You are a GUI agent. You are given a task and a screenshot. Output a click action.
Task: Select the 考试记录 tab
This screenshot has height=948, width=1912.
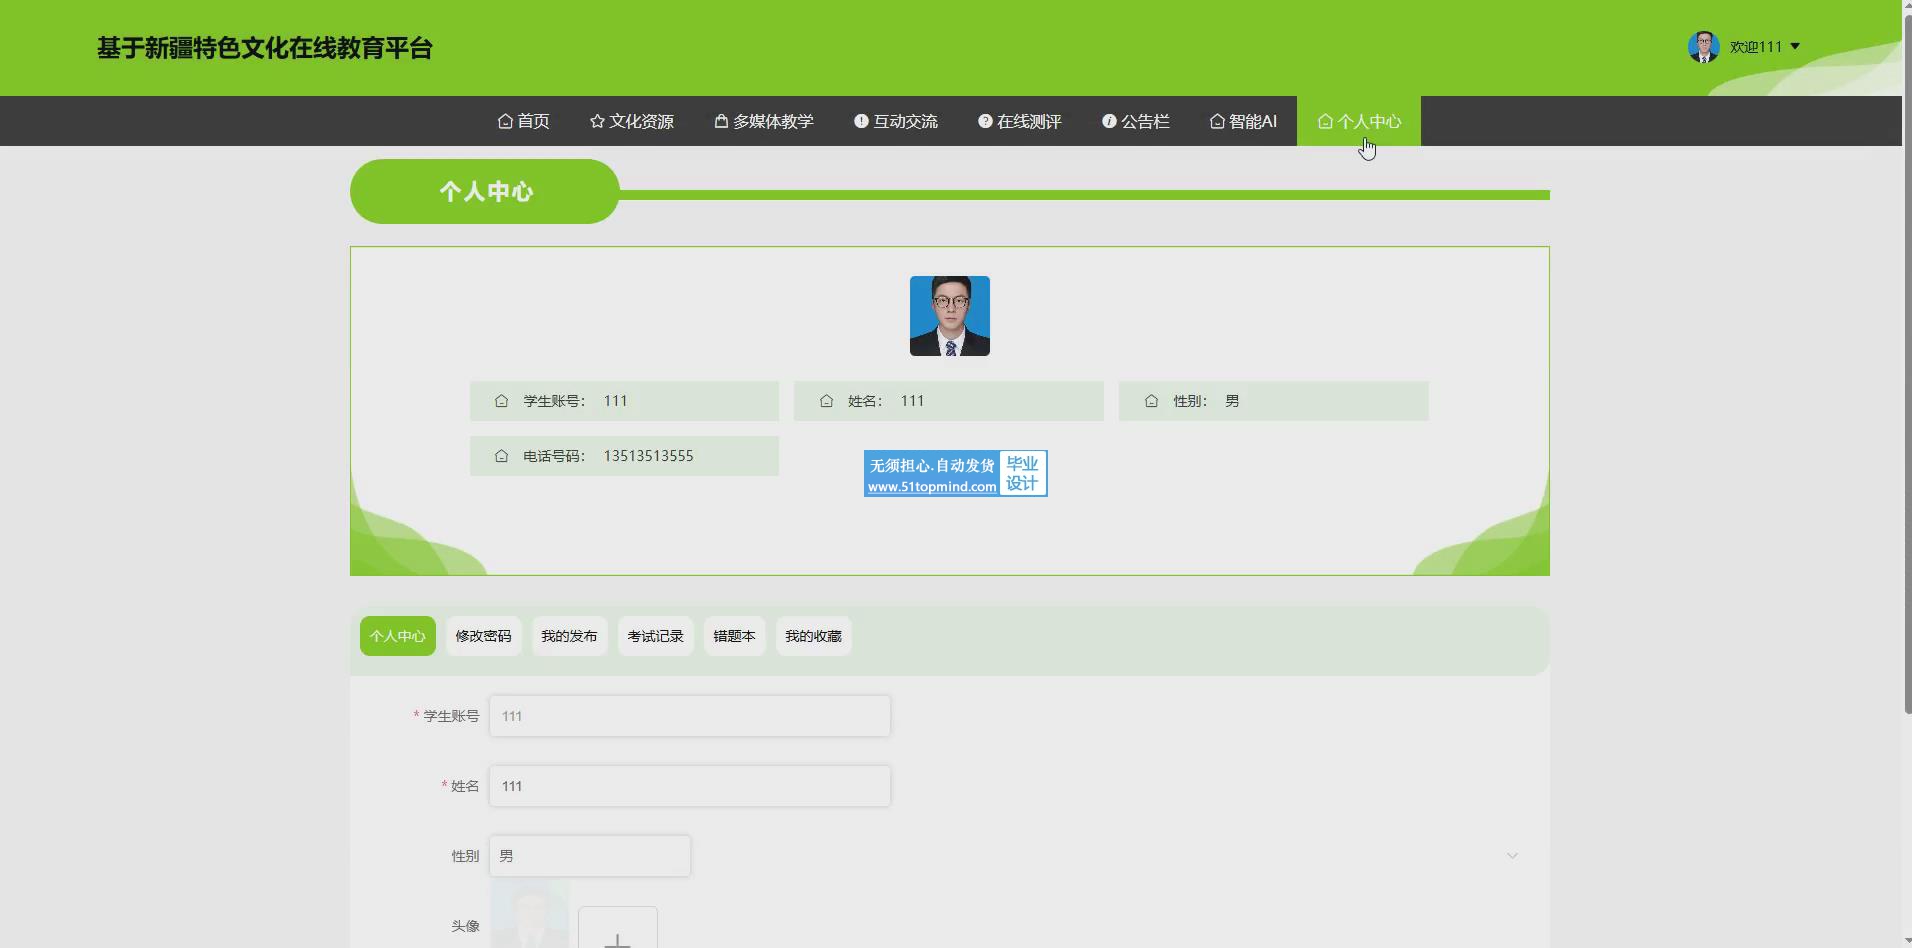(x=655, y=636)
